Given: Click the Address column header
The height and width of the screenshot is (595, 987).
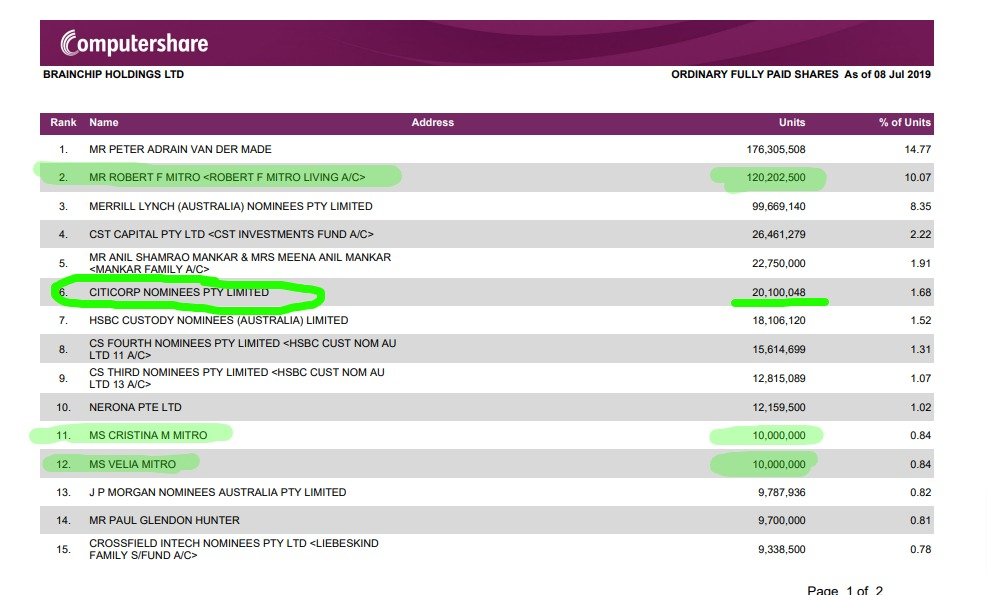Looking at the screenshot, I should (432, 122).
